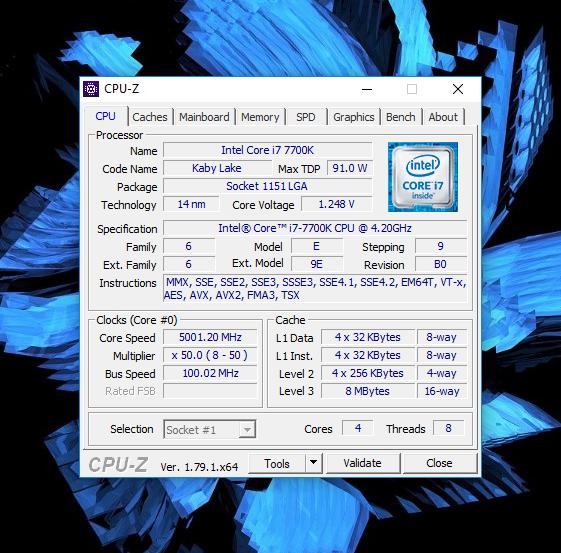Click the Model value 'E'

[x=317, y=246]
